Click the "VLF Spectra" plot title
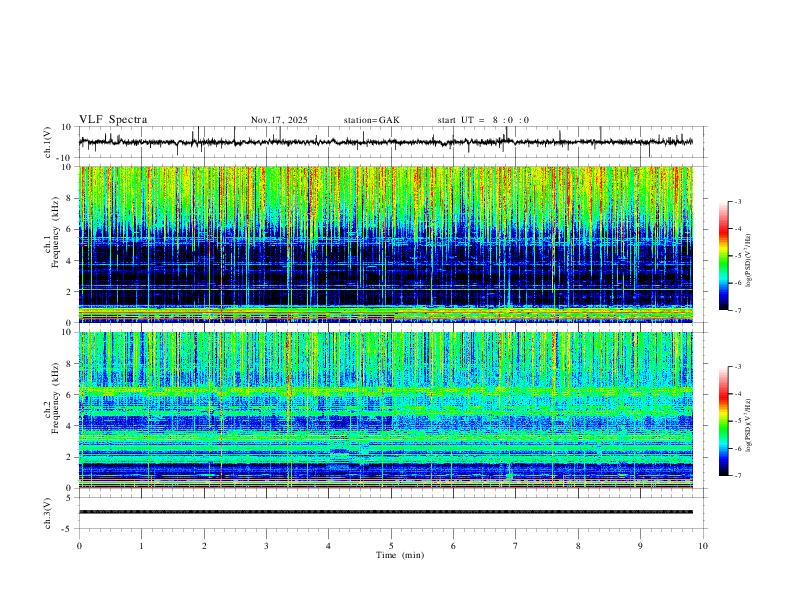The width and height of the screenshot is (792, 612). (x=113, y=120)
